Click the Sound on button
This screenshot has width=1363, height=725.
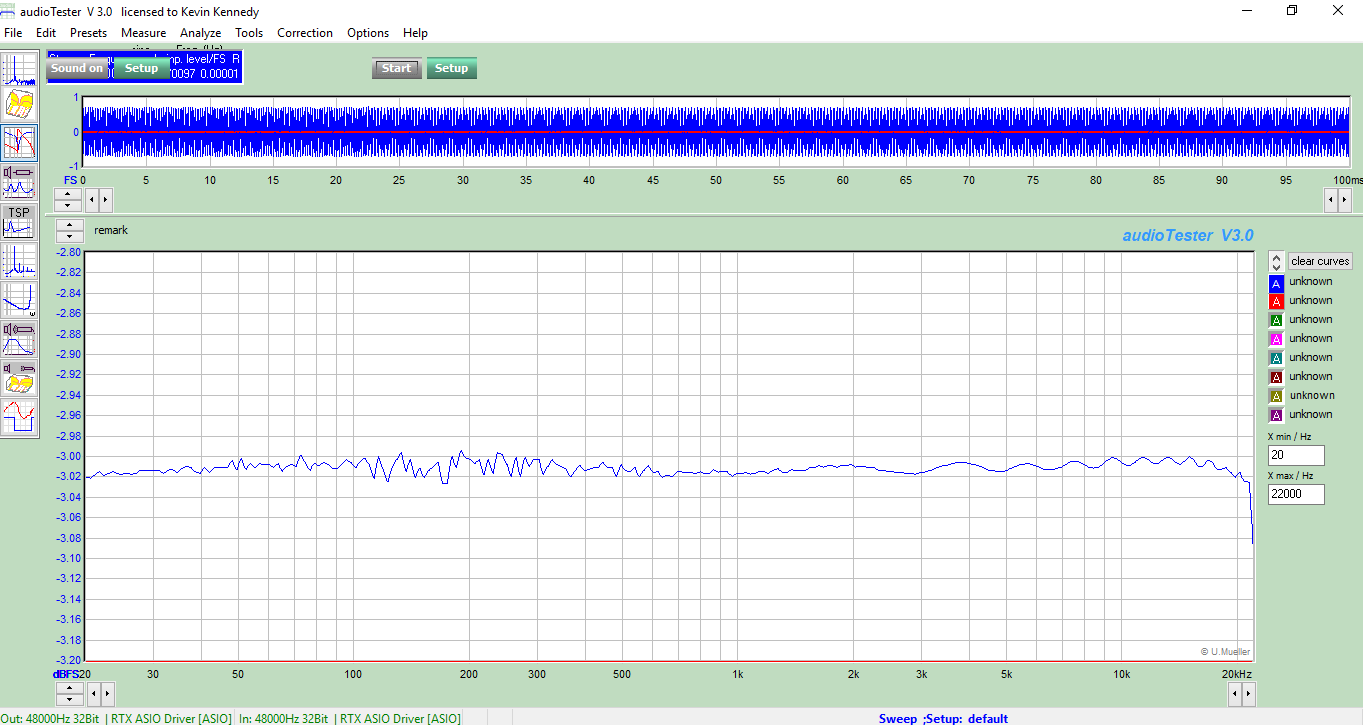[77, 68]
